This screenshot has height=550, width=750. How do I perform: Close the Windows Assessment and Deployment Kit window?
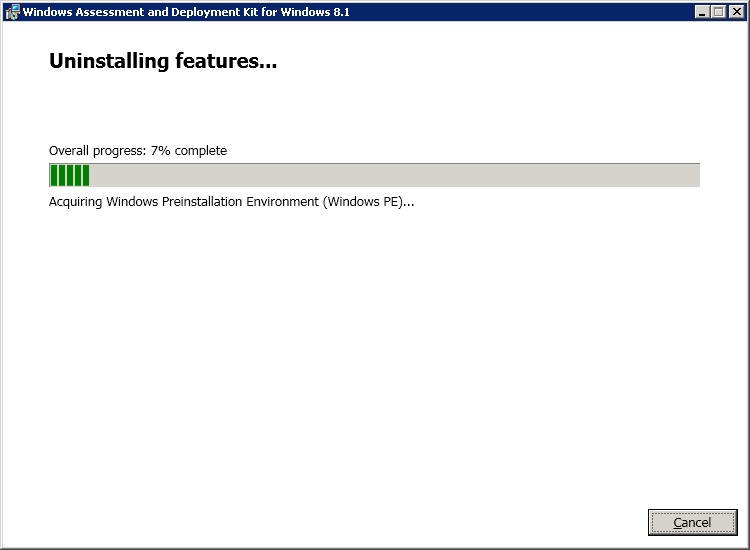coord(735,12)
